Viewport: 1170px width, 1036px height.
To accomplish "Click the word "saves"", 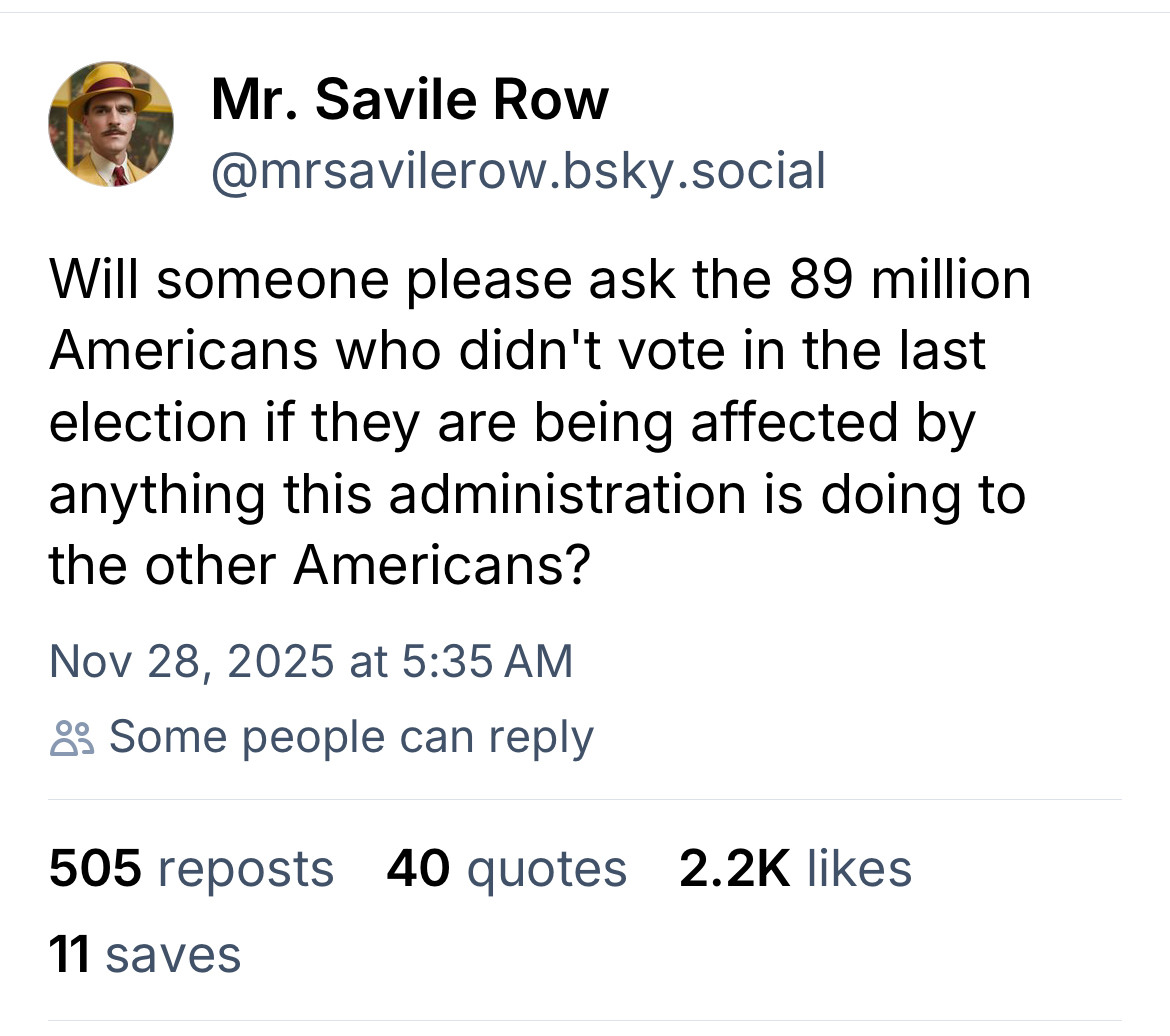I will (173, 954).
